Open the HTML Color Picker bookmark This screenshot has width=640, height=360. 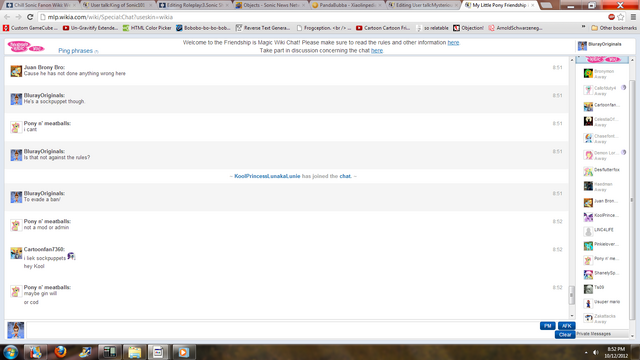coord(147,28)
